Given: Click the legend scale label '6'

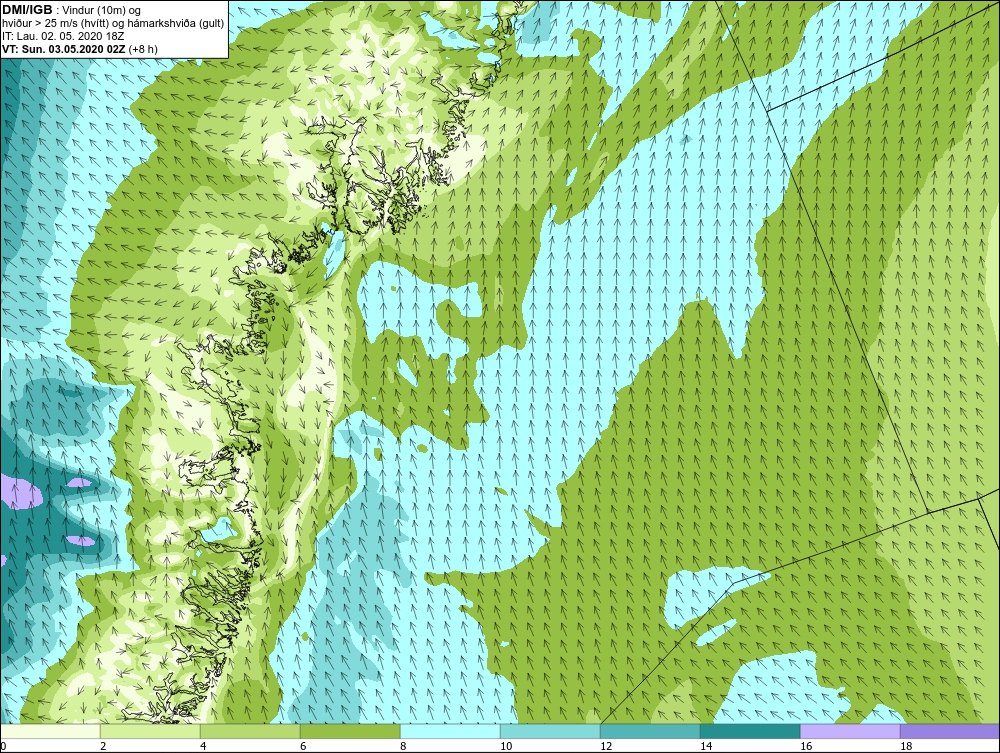Looking at the screenshot, I should coord(303,746).
